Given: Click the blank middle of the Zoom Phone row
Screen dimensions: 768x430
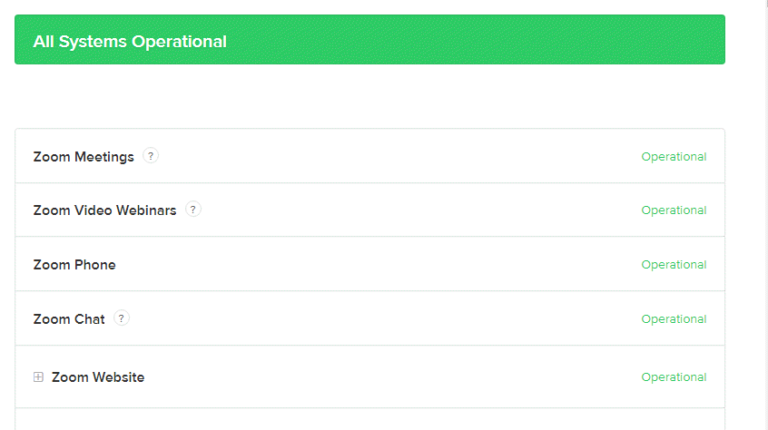Looking at the screenshot, I should 380,265.
